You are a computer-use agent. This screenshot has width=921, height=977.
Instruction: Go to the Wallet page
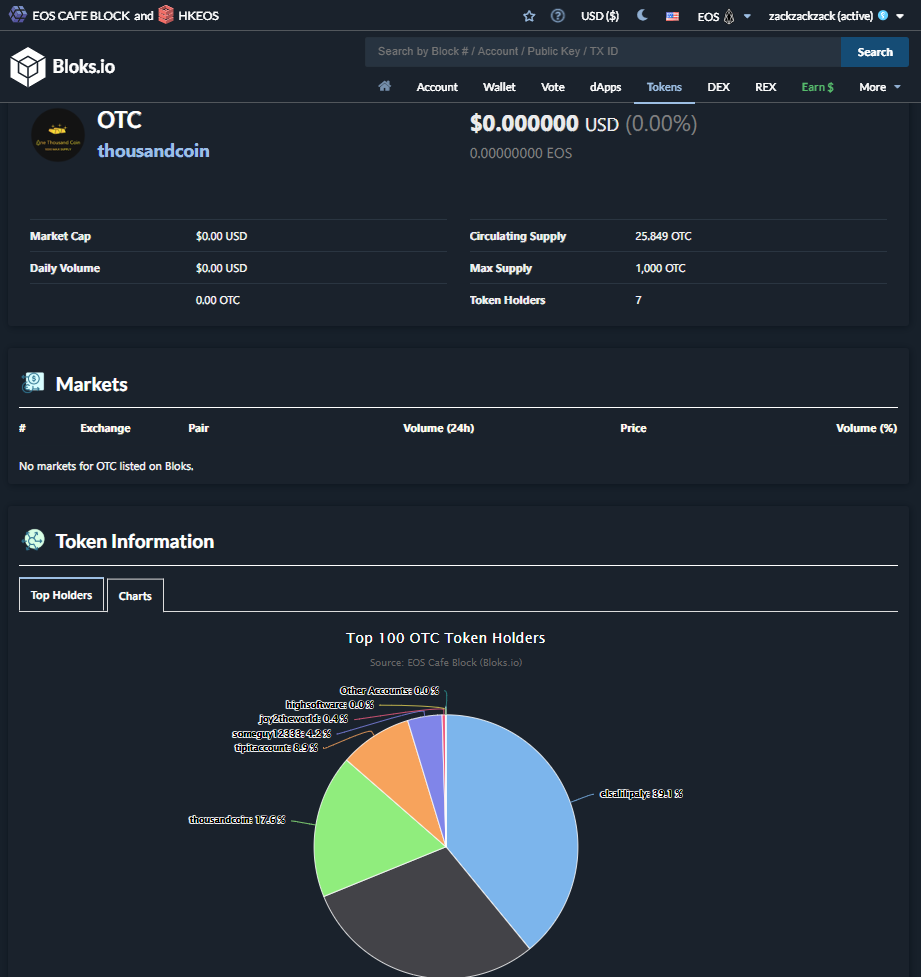coord(499,87)
